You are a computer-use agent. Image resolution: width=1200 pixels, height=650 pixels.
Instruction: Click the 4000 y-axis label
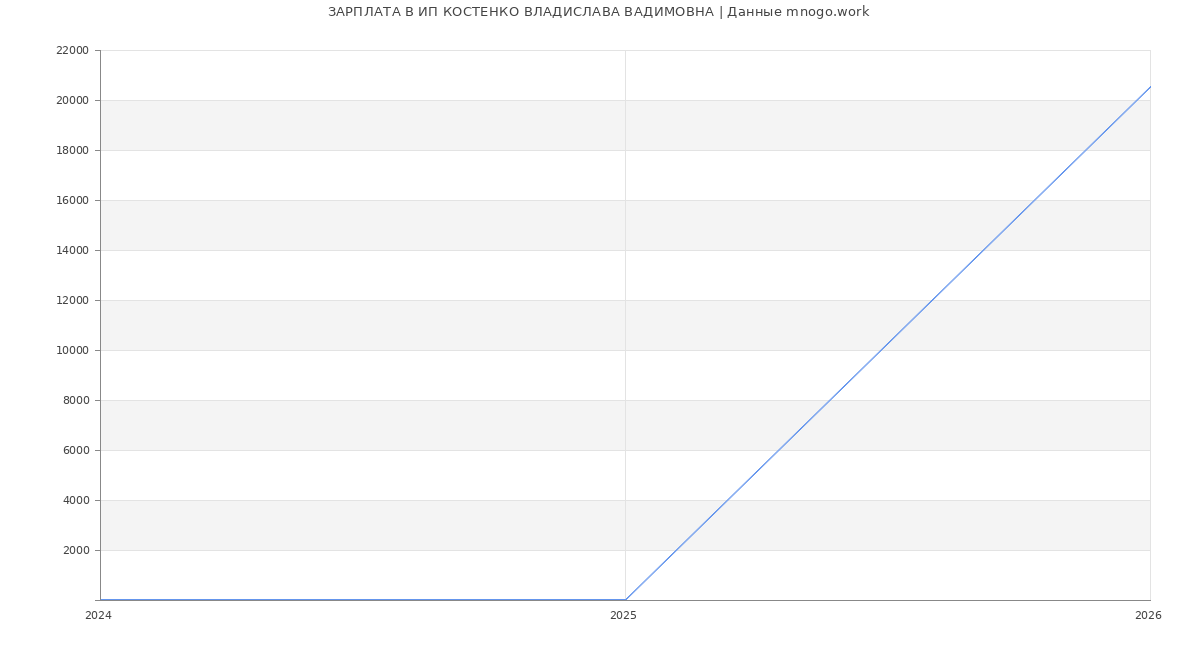click(x=75, y=500)
